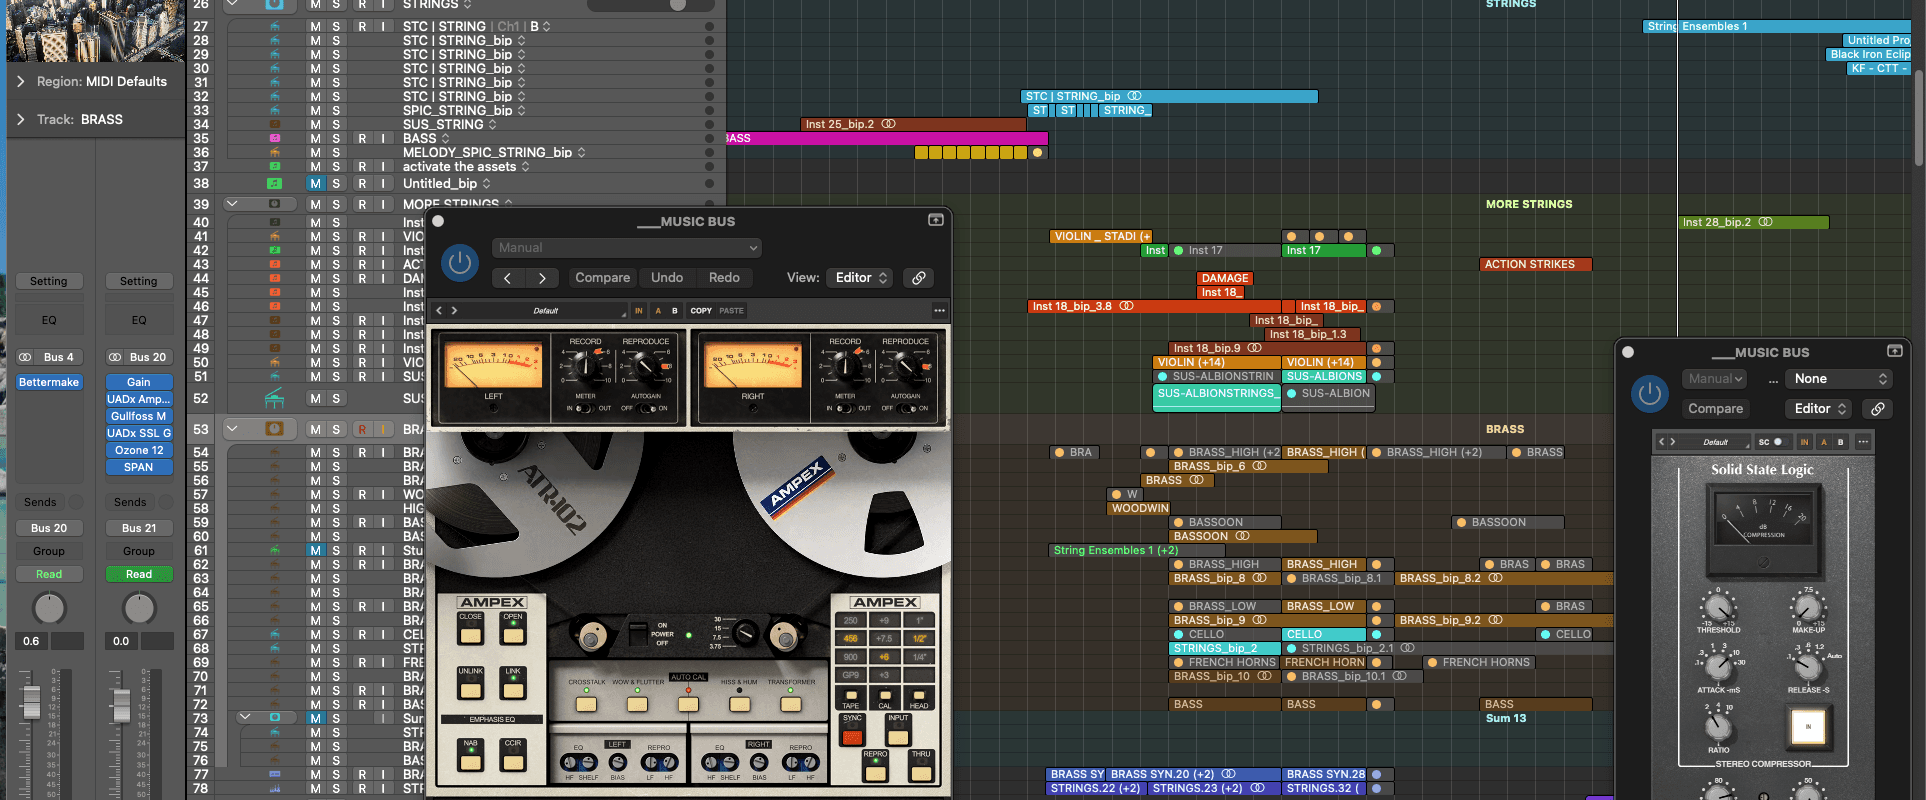This screenshot has width=1926, height=800.
Task: Select tape formula 456
Action: 850,638
